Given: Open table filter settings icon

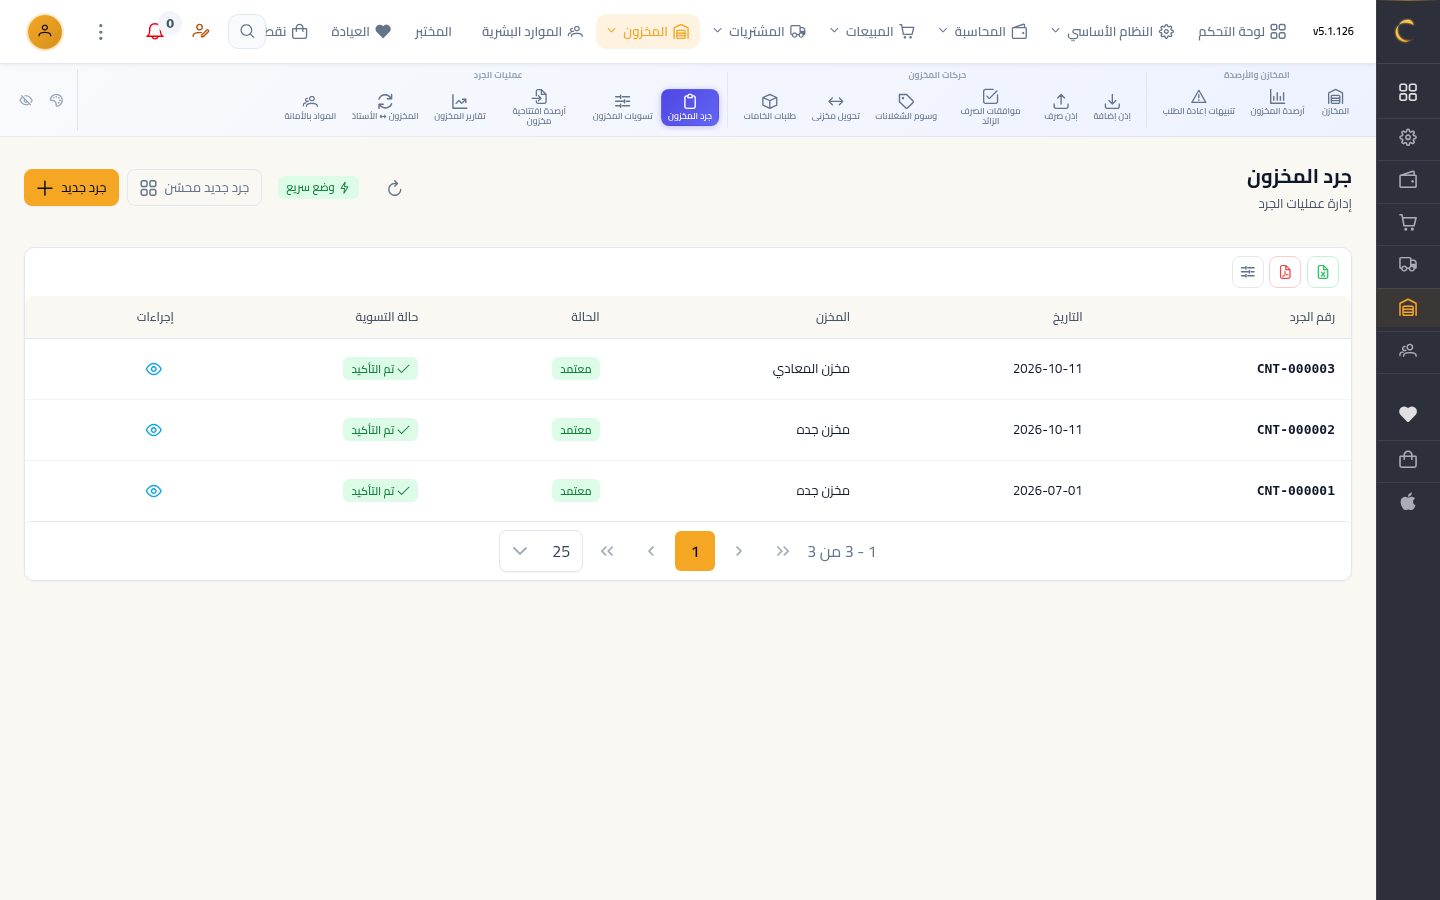Looking at the screenshot, I should [x=1248, y=272].
